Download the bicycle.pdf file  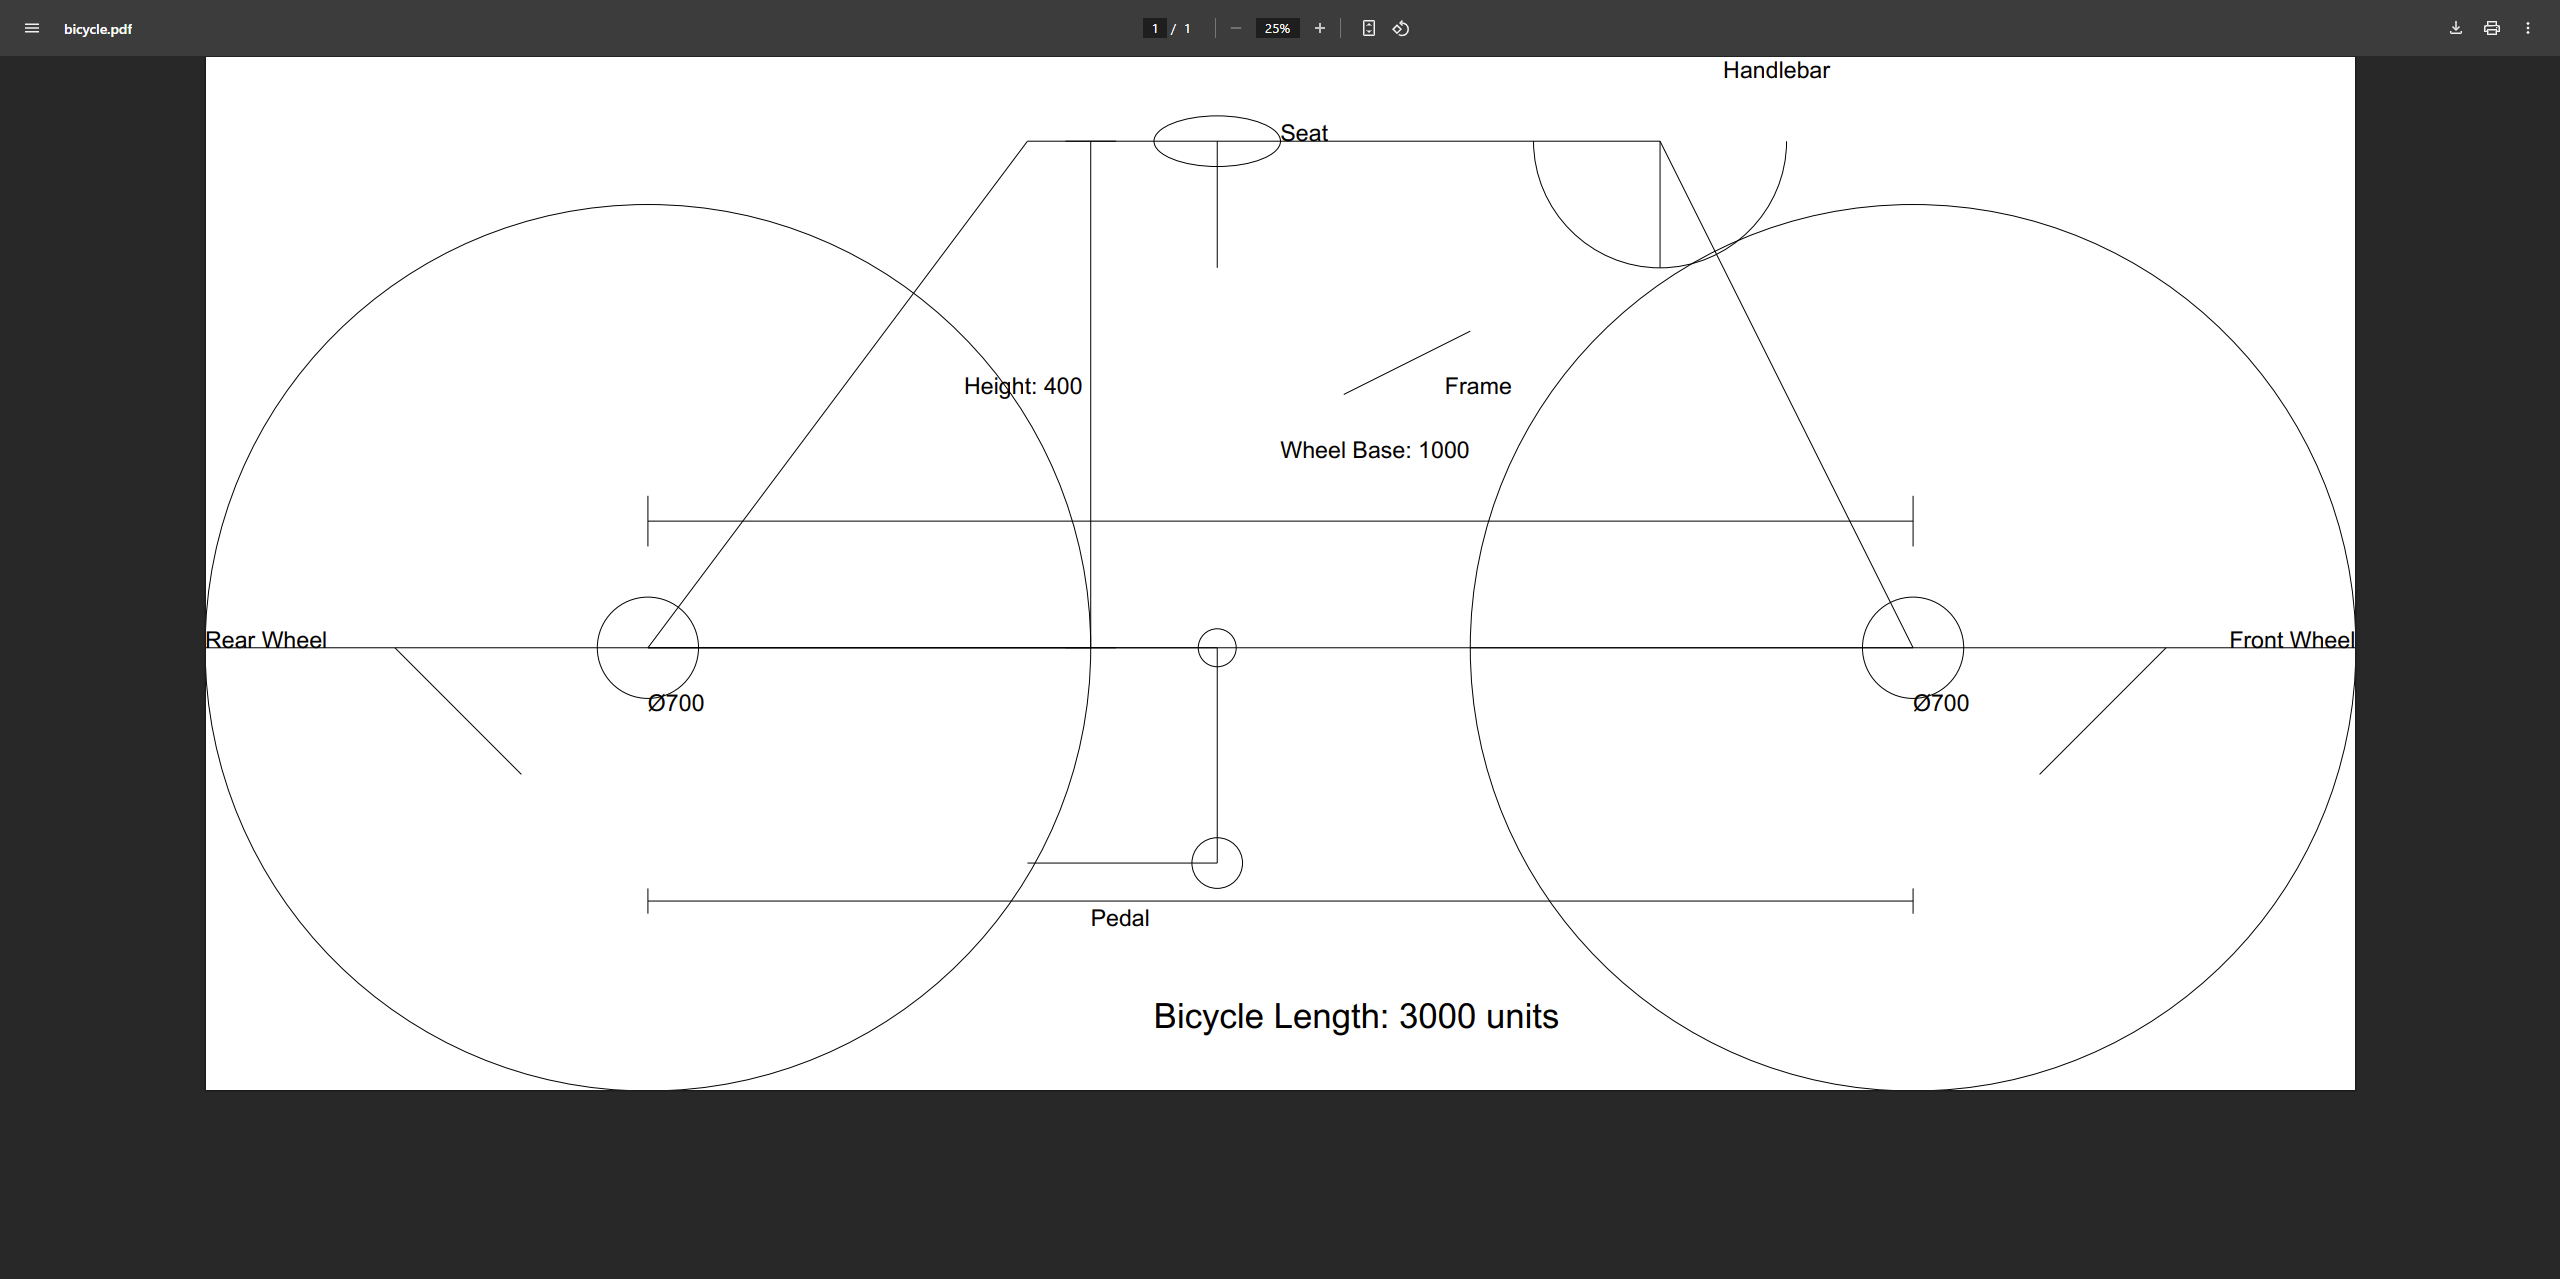[x=2455, y=28]
